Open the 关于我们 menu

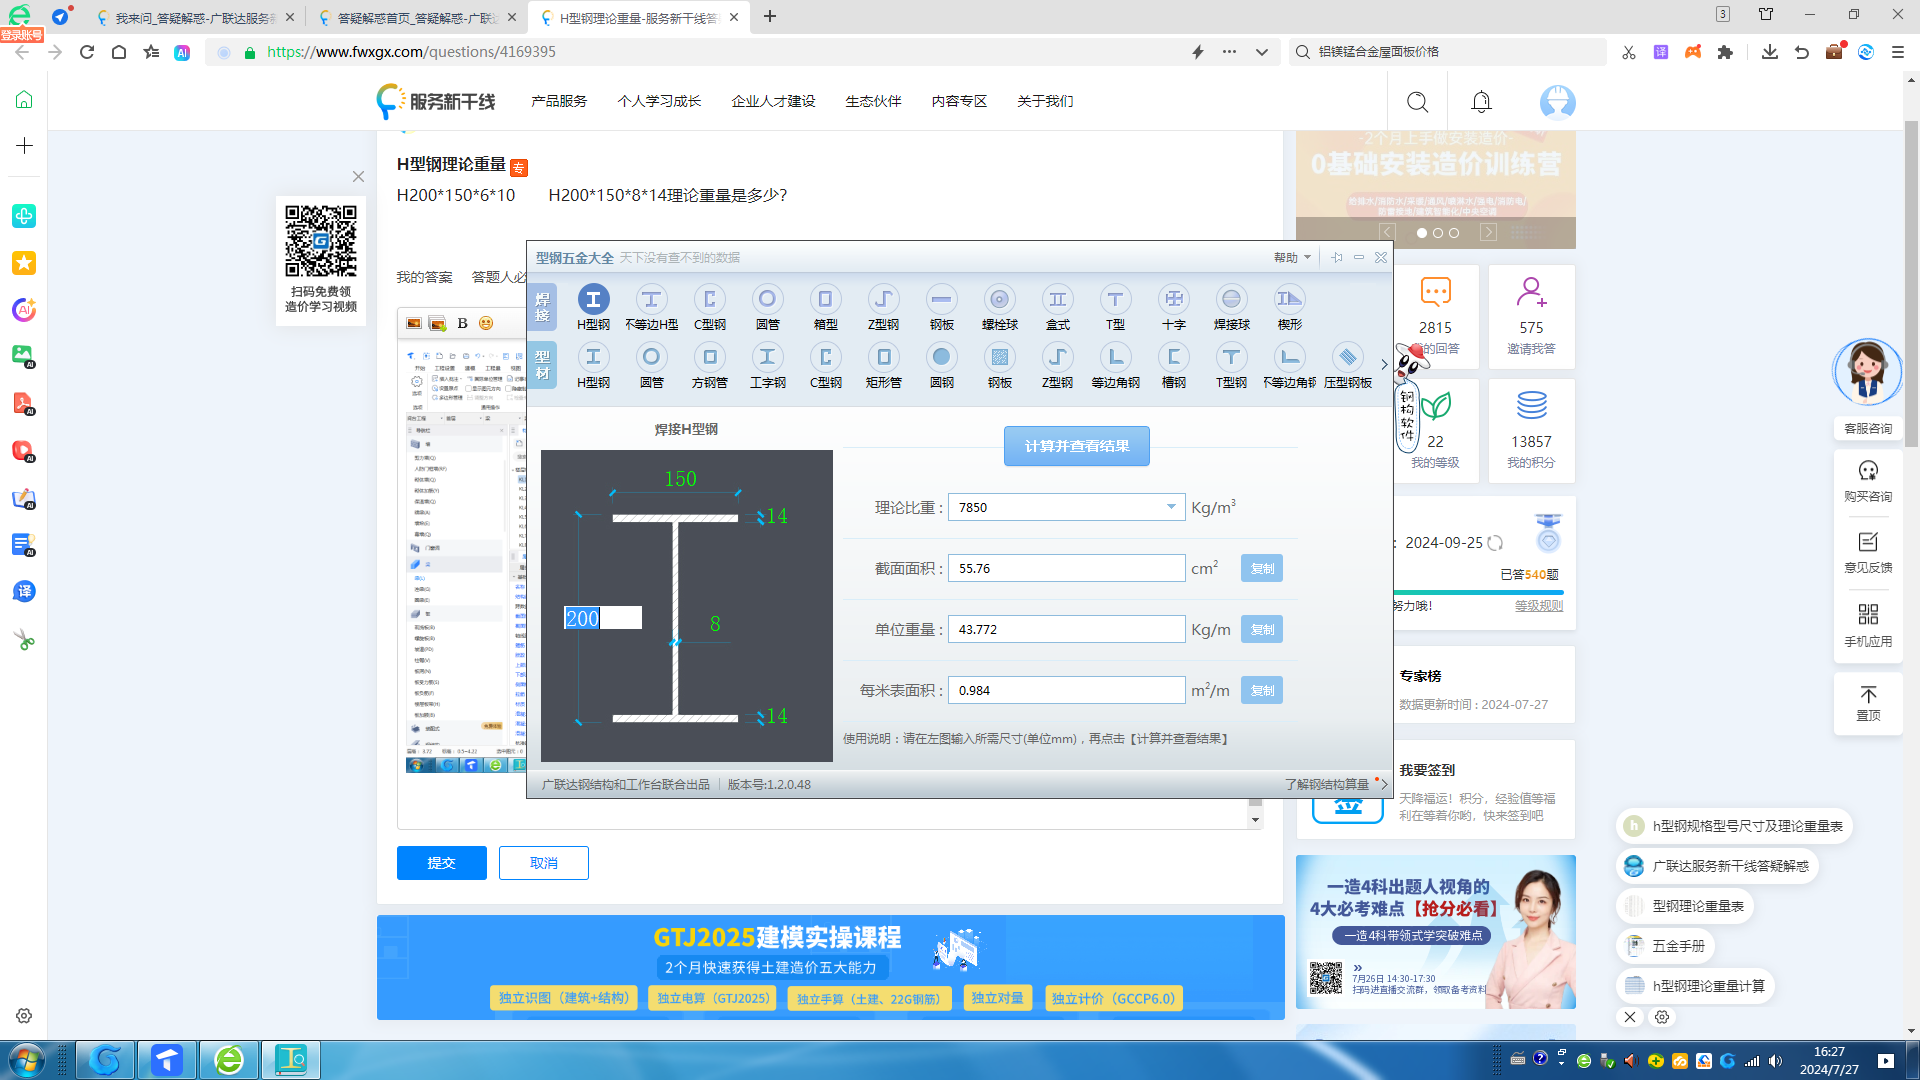click(1045, 101)
